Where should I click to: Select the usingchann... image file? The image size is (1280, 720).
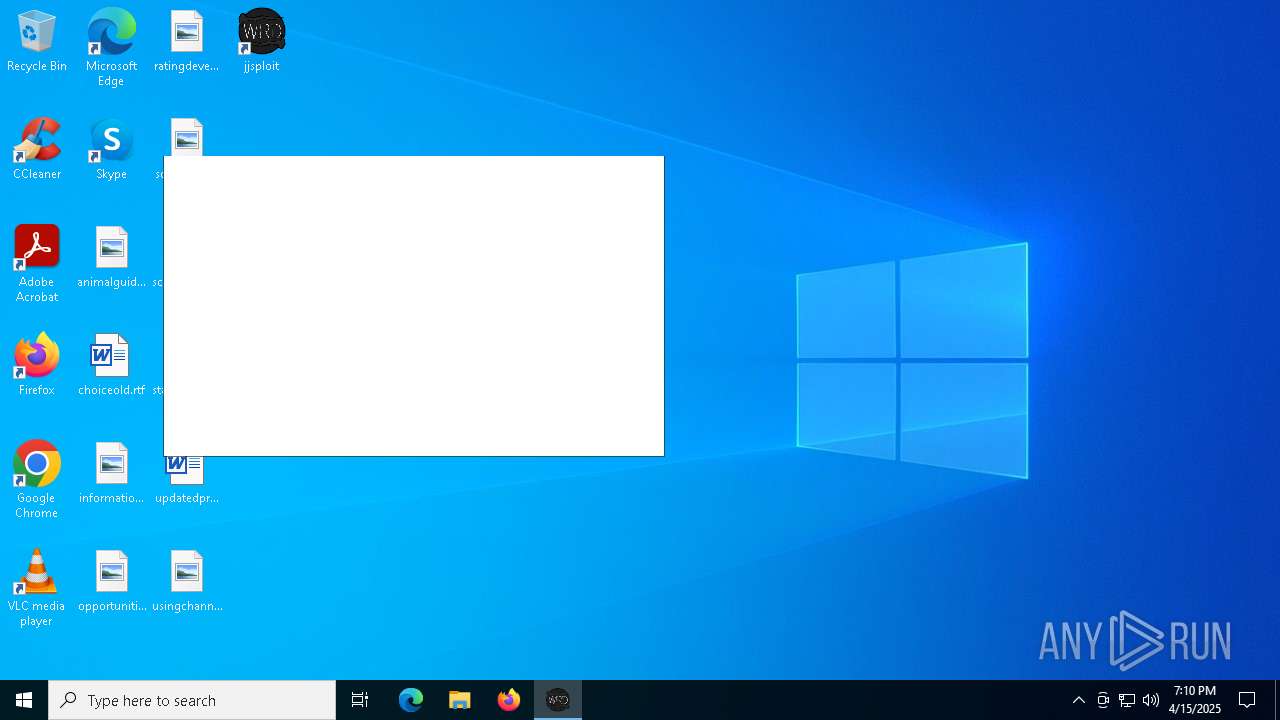(x=186, y=582)
